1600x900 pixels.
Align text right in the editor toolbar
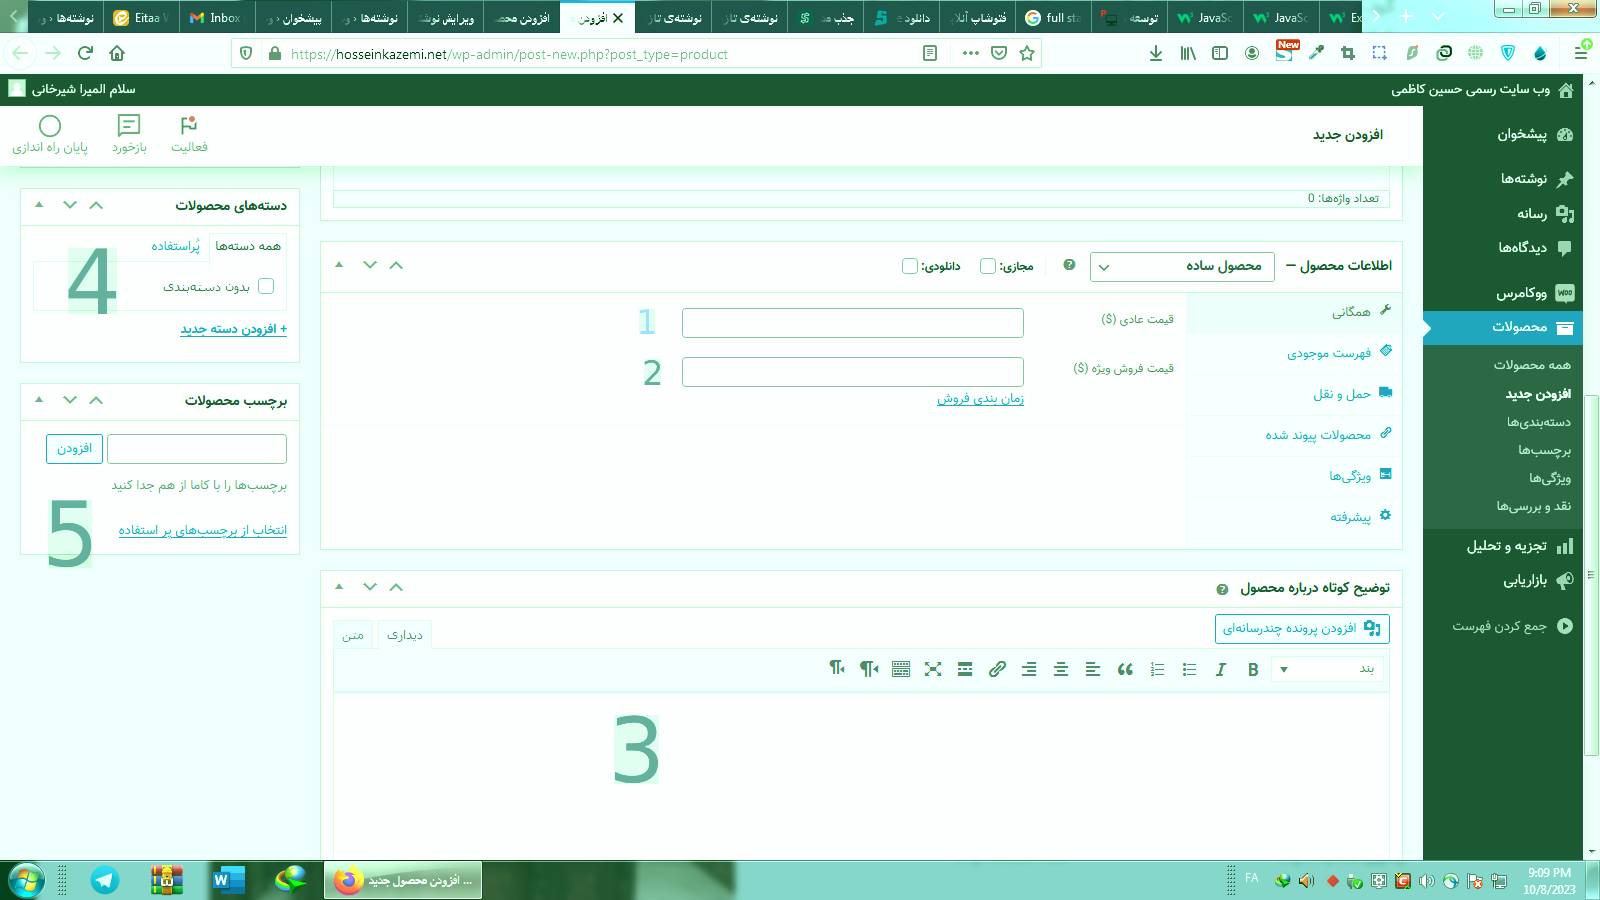(1029, 670)
